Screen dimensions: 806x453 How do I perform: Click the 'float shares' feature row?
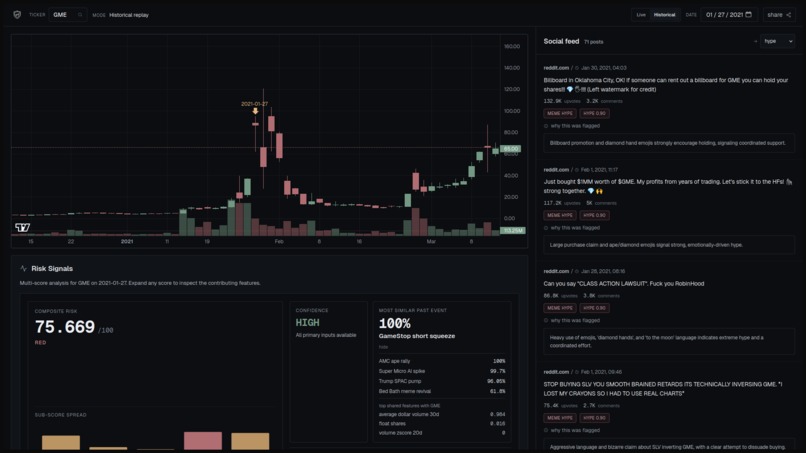pos(442,424)
